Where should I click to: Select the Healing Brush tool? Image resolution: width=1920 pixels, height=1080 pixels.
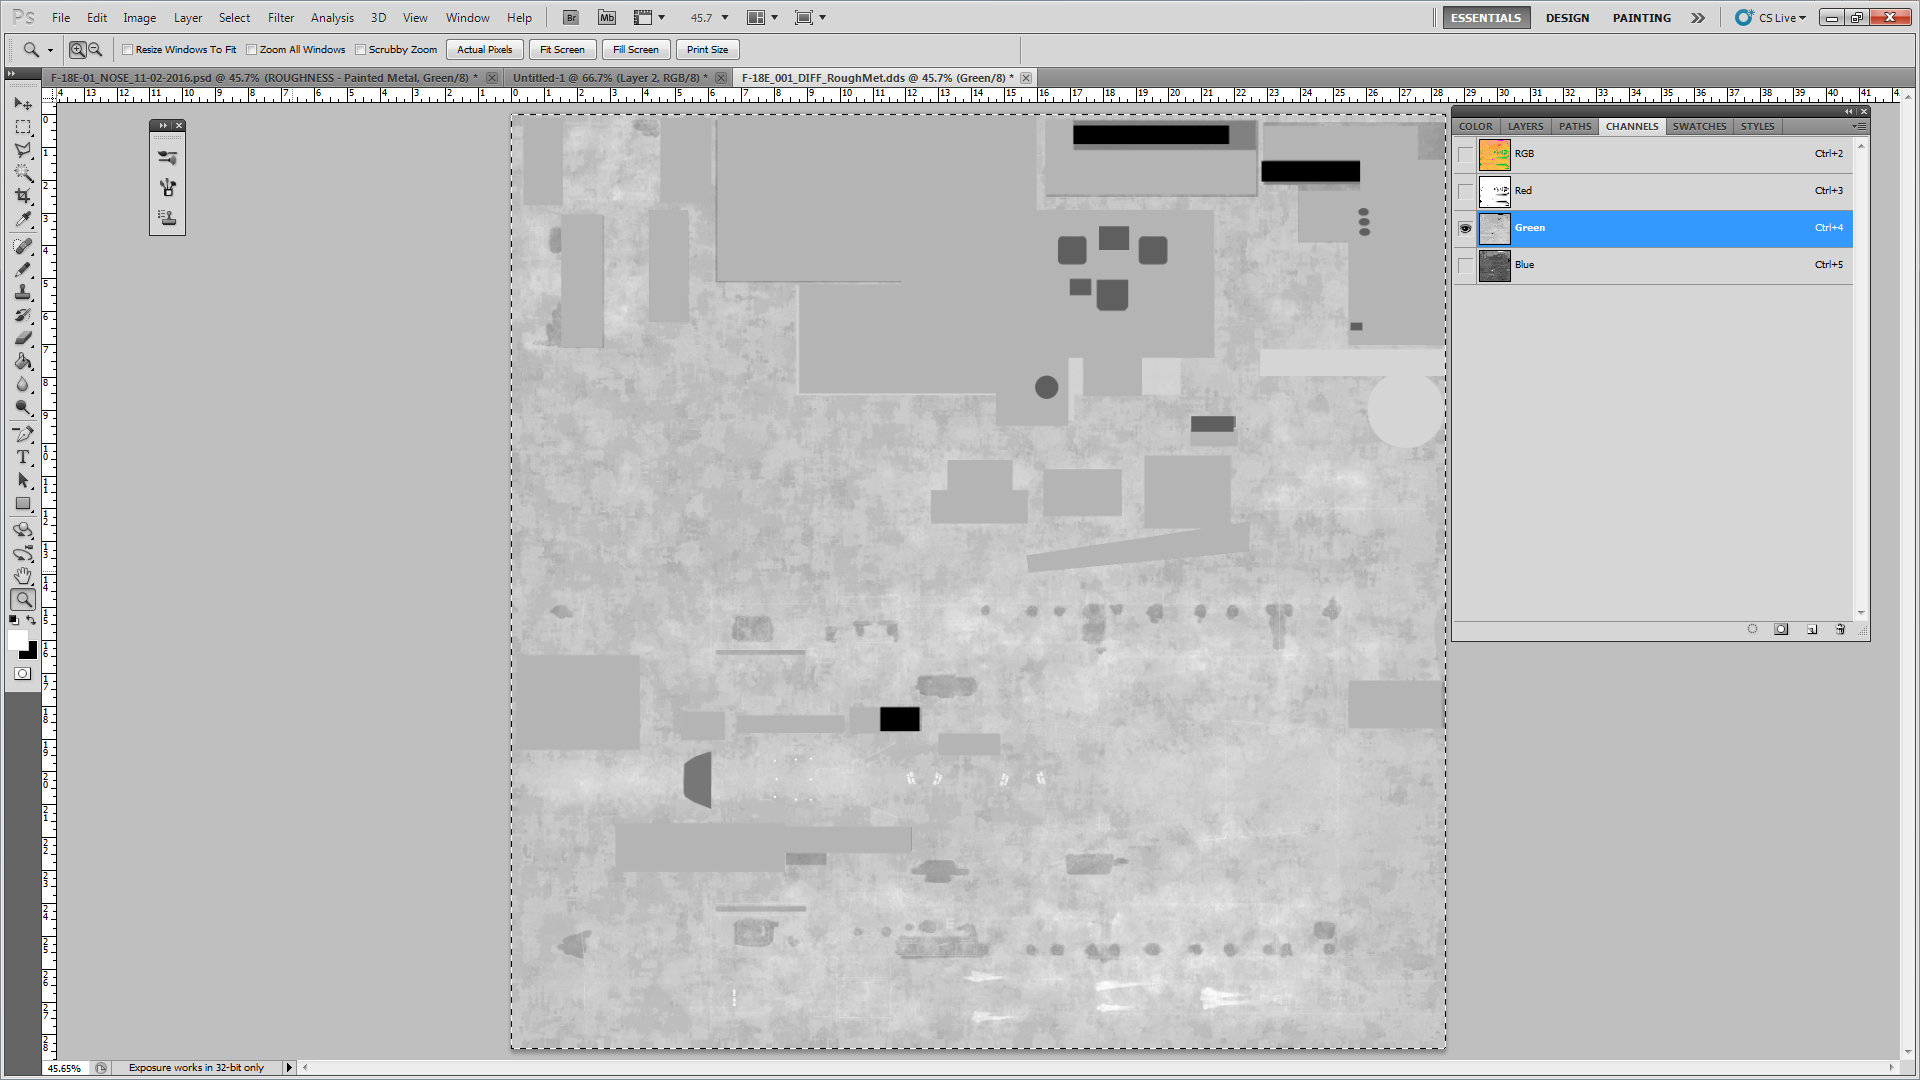(23, 246)
